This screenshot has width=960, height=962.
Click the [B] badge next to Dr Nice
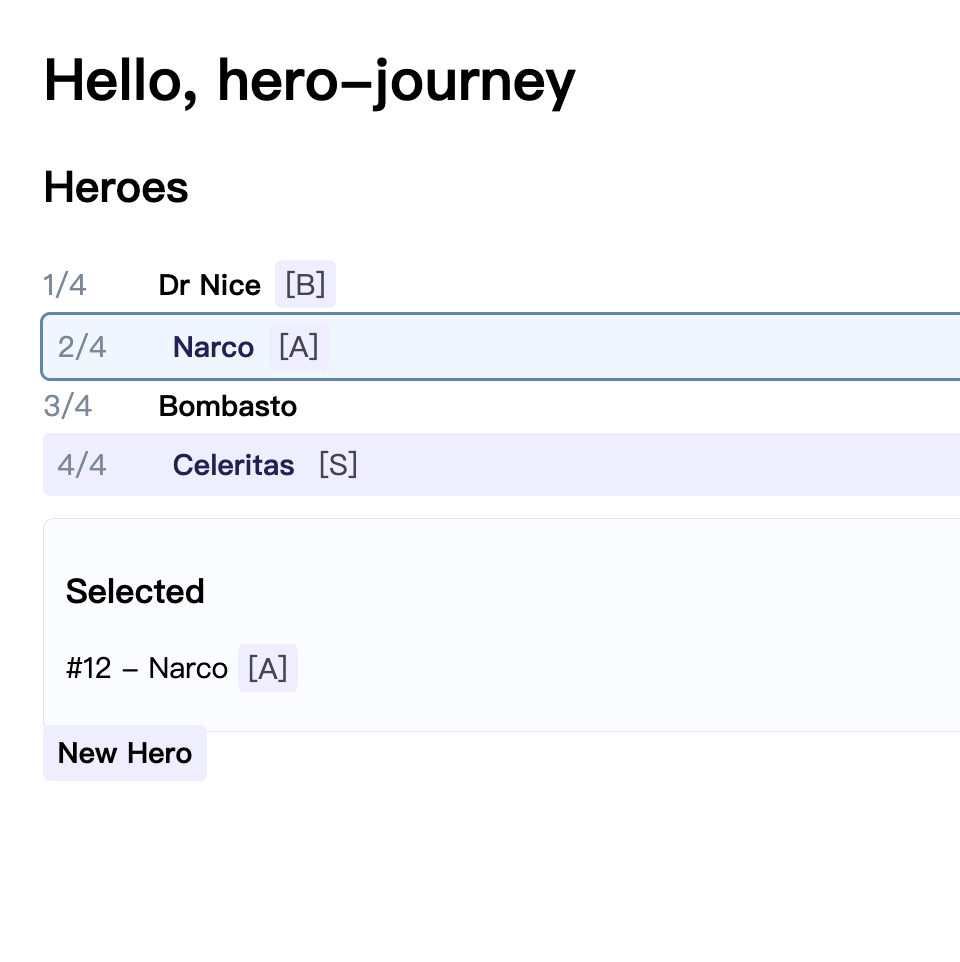coord(305,285)
